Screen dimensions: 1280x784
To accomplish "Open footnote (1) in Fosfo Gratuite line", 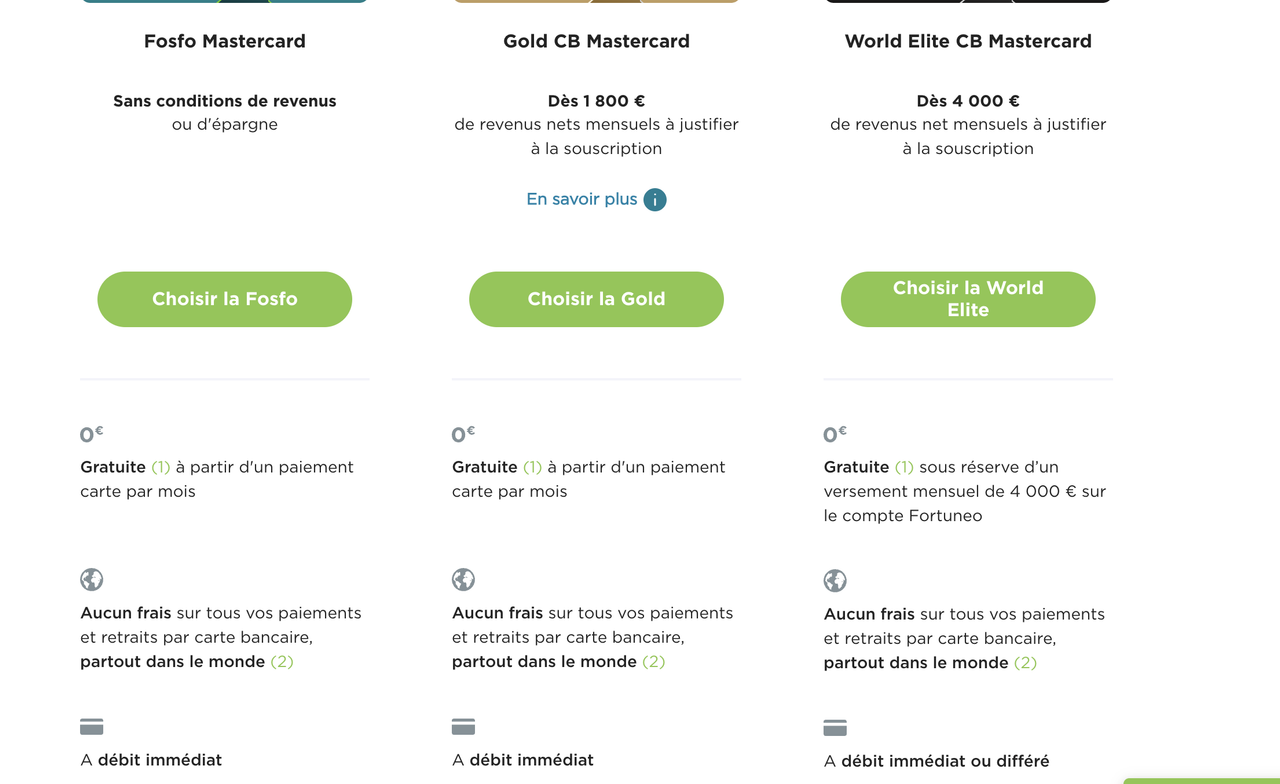I will [x=161, y=467].
